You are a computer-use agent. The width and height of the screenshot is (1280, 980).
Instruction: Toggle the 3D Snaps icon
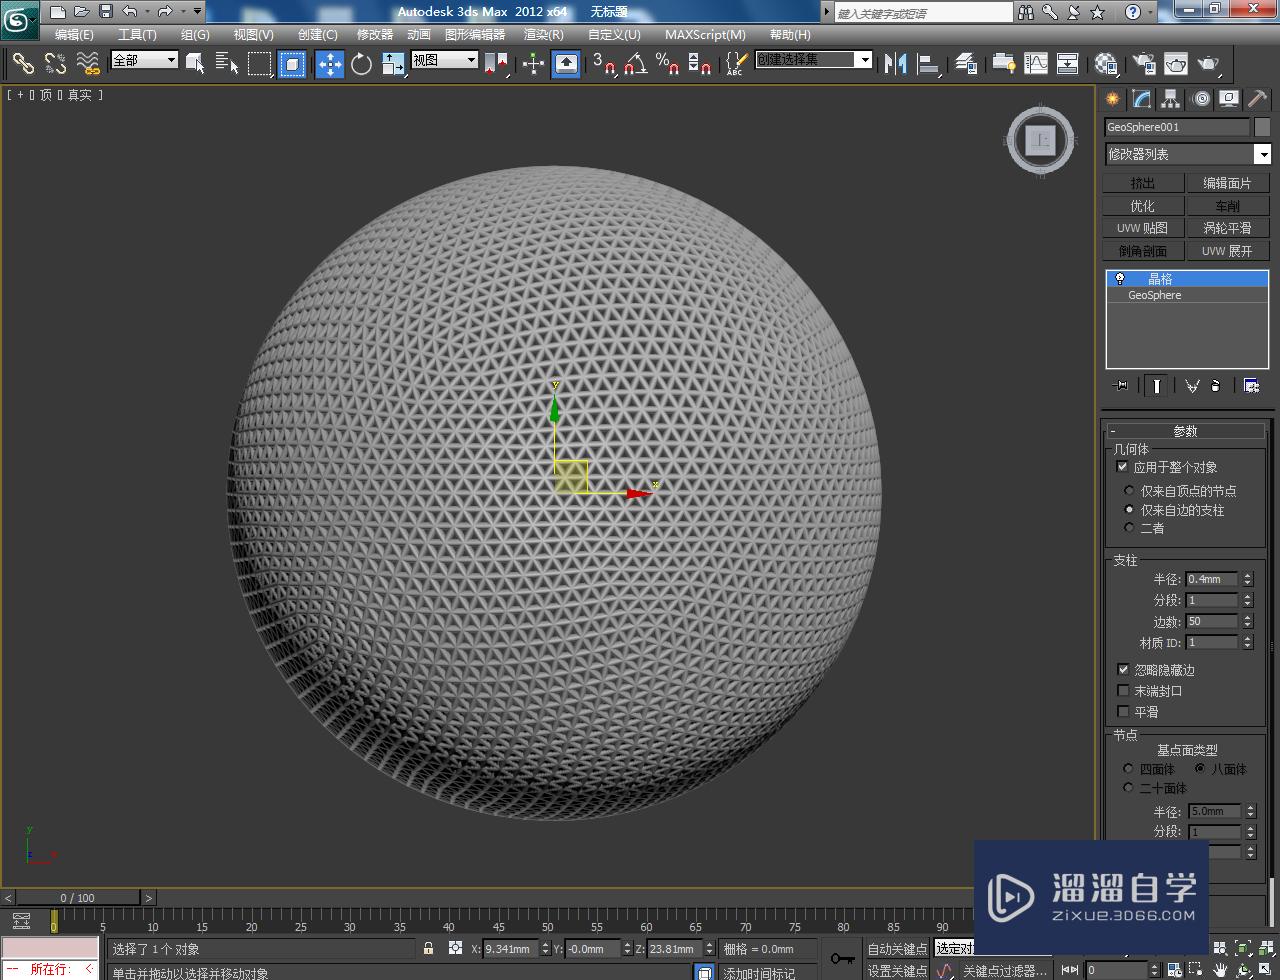click(604, 64)
